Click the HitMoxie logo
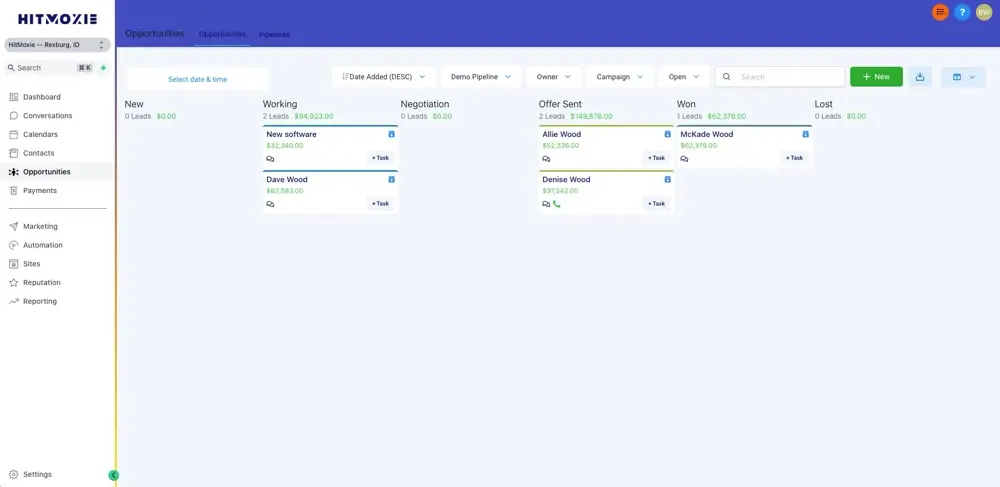 tap(57, 19)
